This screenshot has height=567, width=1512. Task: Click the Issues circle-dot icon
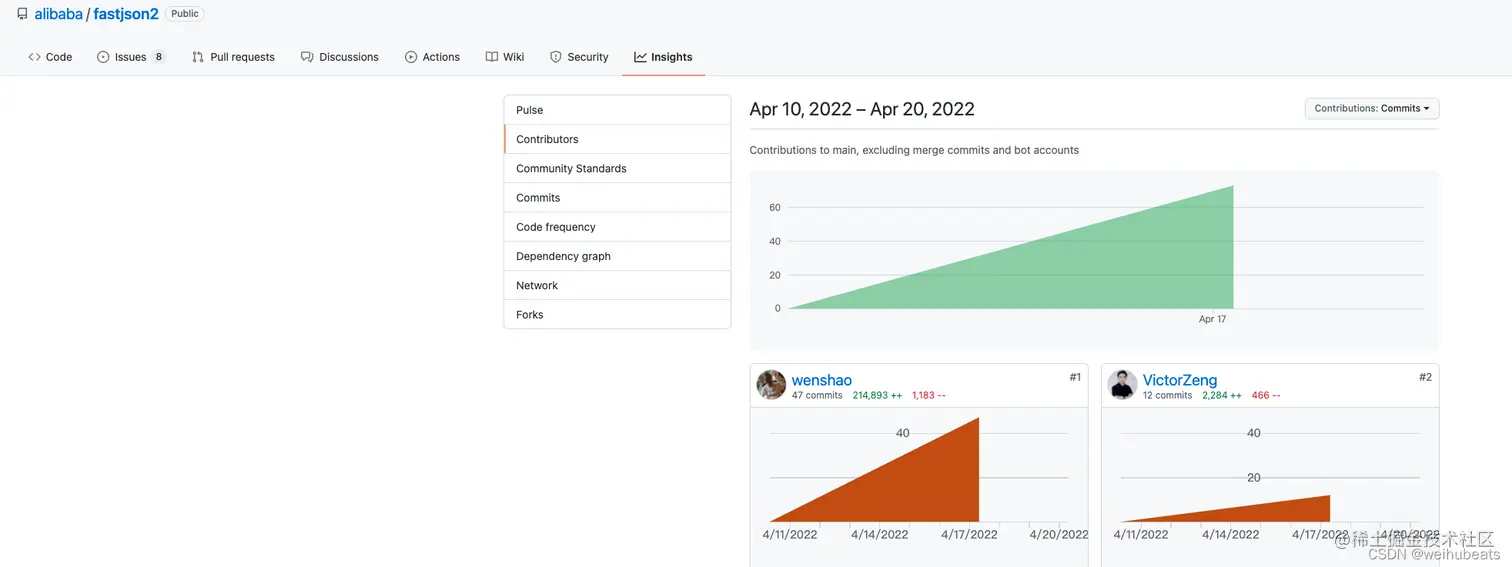(x=103, y=57)
